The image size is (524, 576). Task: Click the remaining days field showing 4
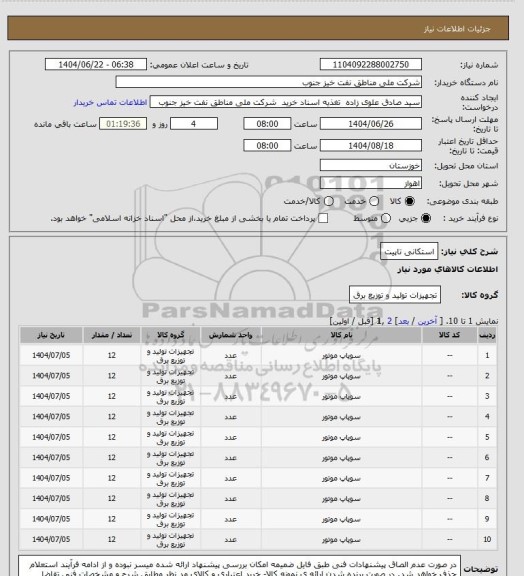coord(194,124)
